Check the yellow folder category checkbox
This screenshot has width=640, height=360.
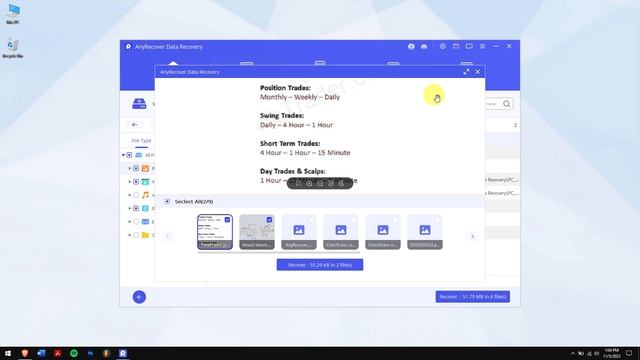pyautogui.click(x=136, y=235)
